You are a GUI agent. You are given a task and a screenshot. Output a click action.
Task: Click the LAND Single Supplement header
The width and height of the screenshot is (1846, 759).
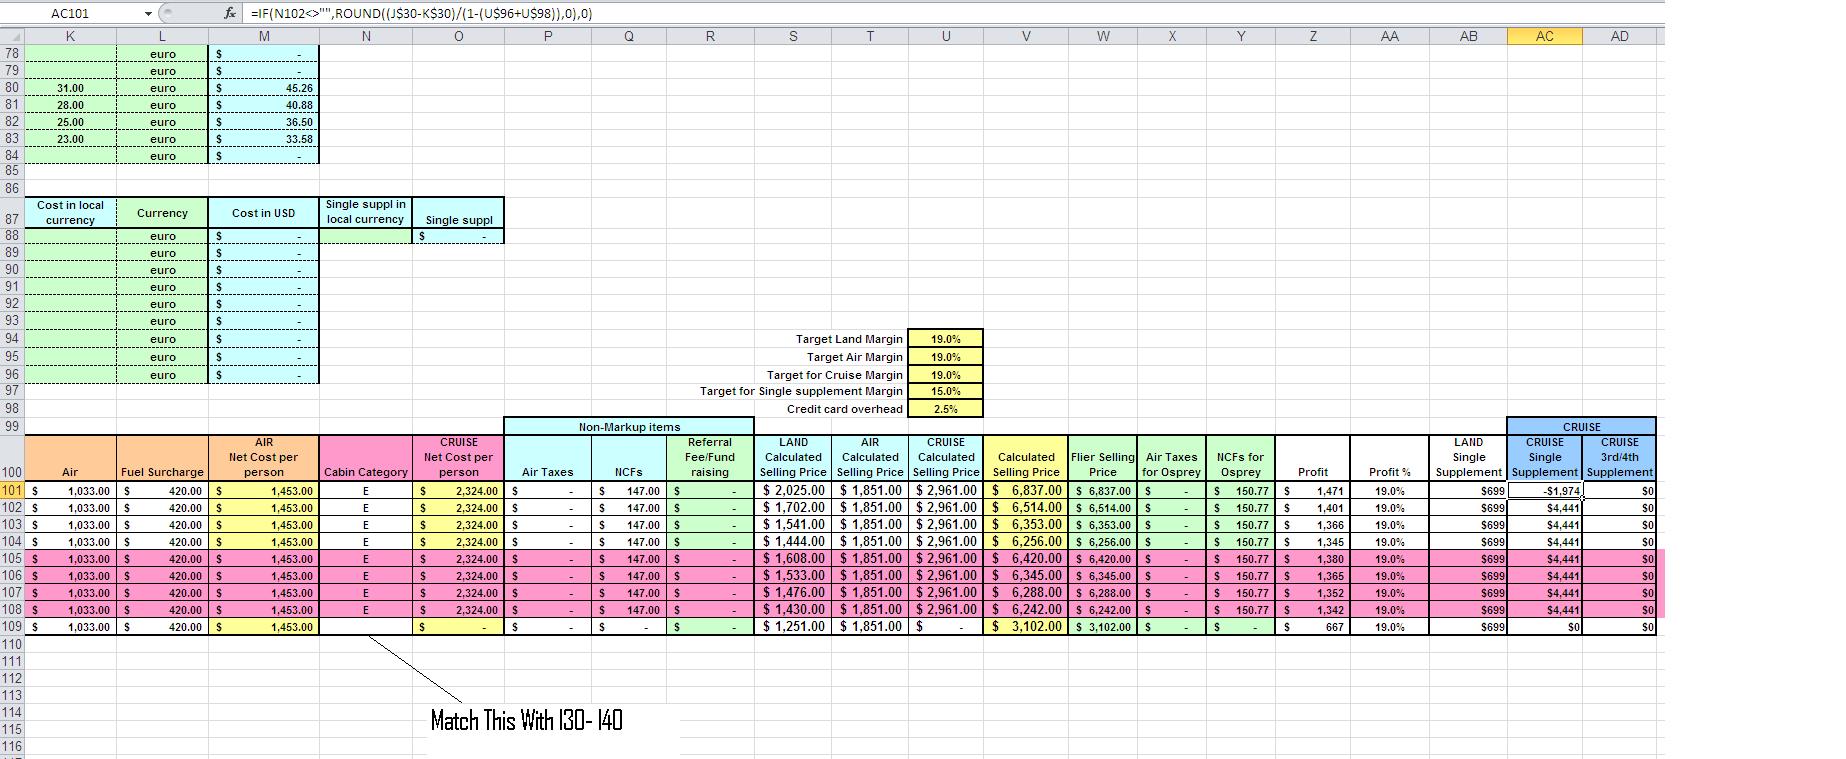[1468, 458]
